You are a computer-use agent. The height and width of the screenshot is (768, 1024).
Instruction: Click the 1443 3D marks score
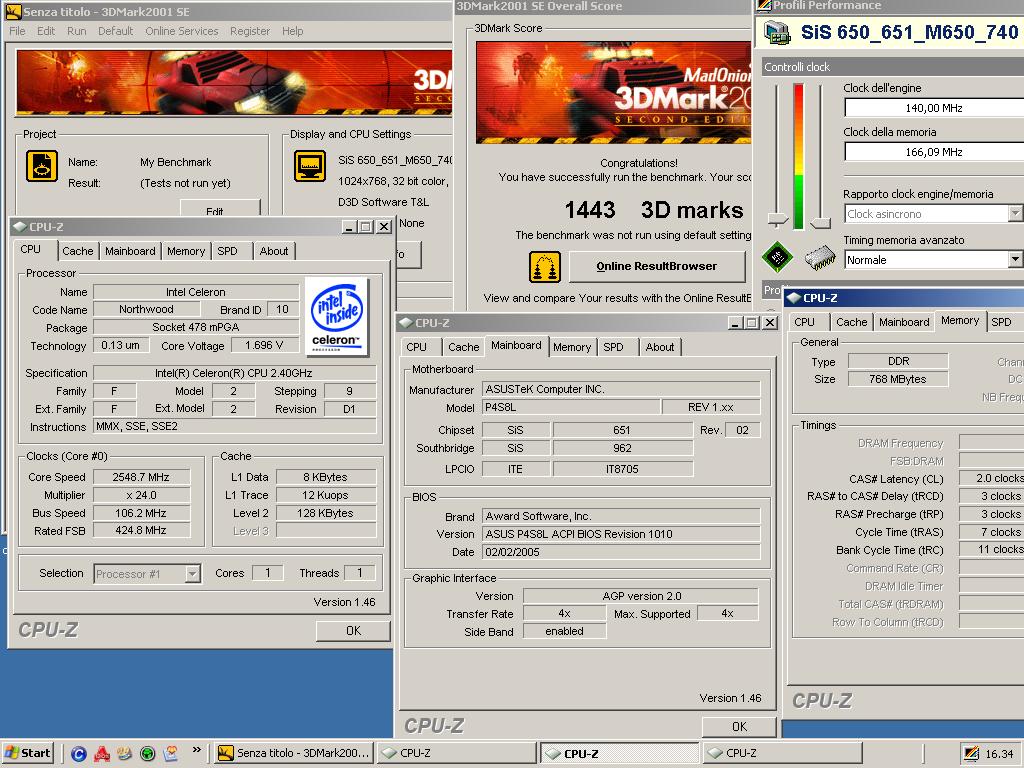tap(654, 210)
